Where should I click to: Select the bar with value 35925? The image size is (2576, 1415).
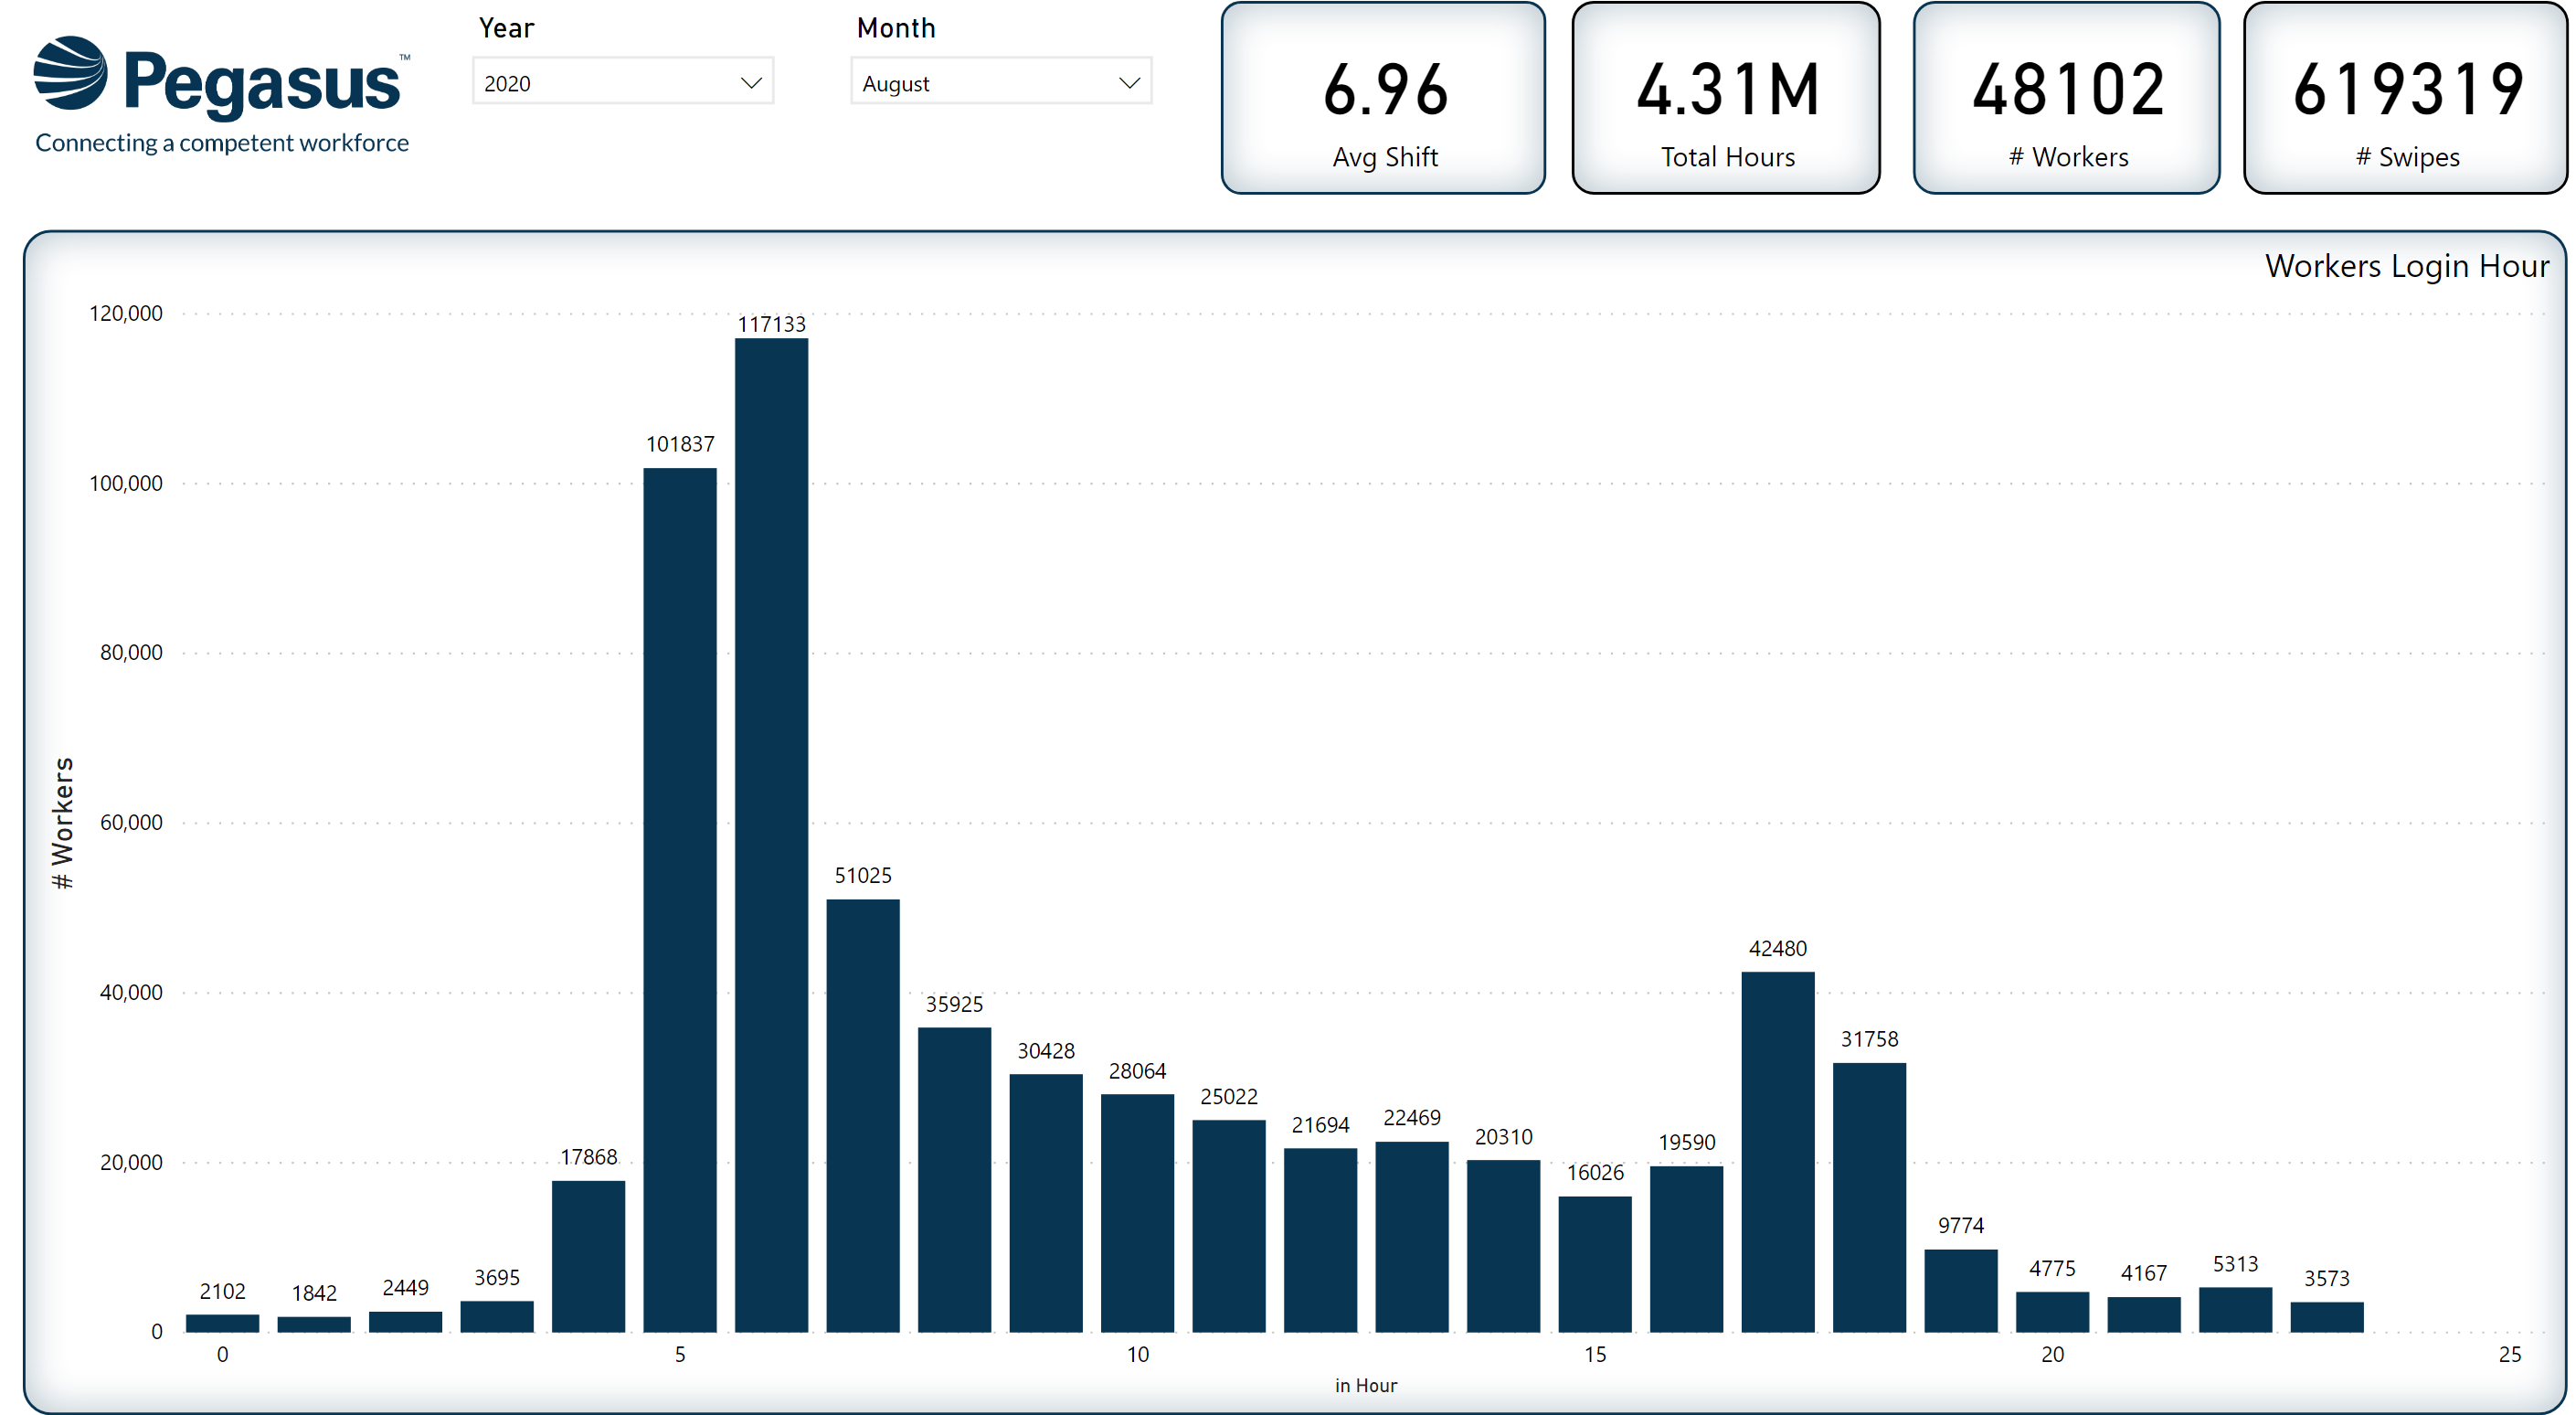pos(954,1180)
